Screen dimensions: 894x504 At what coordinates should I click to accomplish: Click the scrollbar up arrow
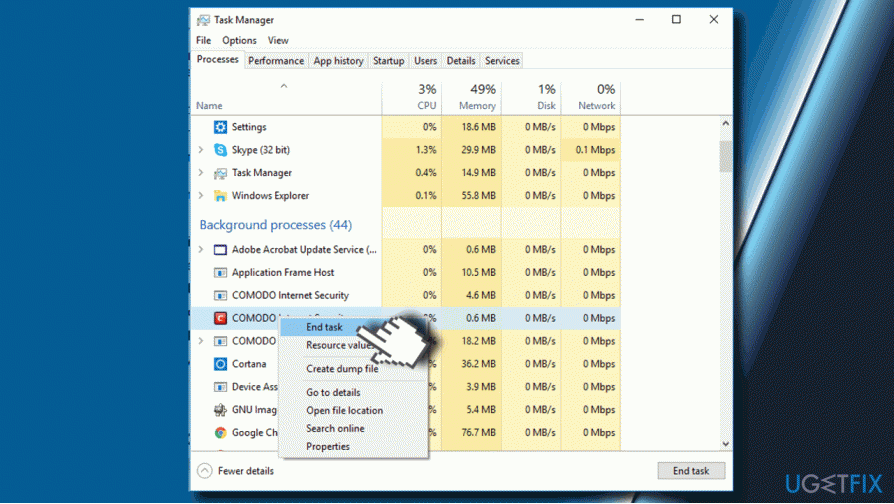(725, 123)
